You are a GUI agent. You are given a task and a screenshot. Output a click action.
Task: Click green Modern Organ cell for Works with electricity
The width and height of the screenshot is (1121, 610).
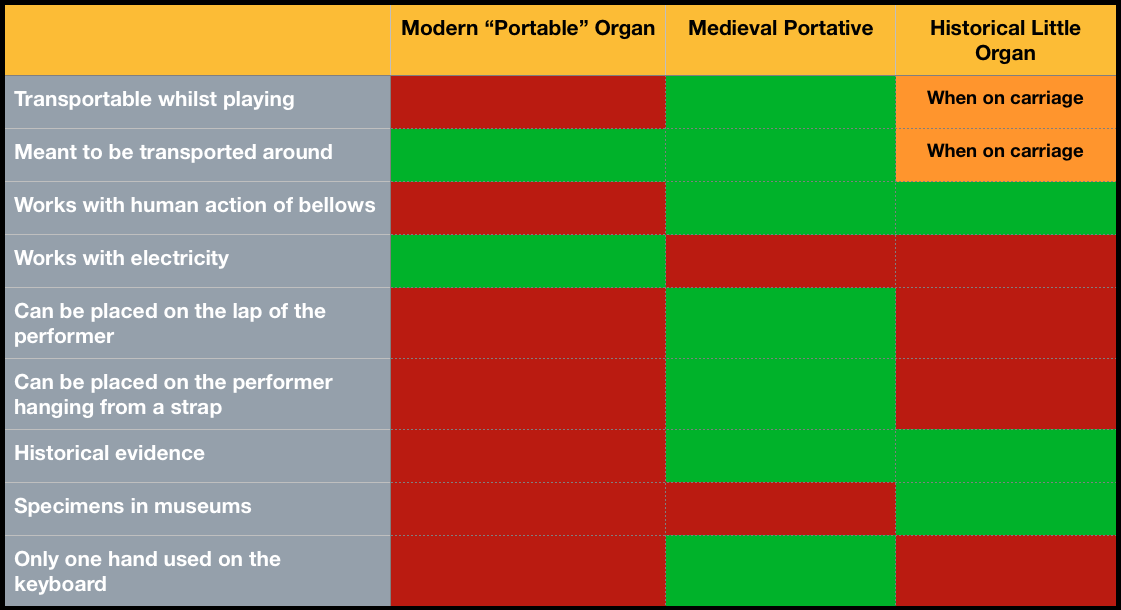[x=528, y=260]
